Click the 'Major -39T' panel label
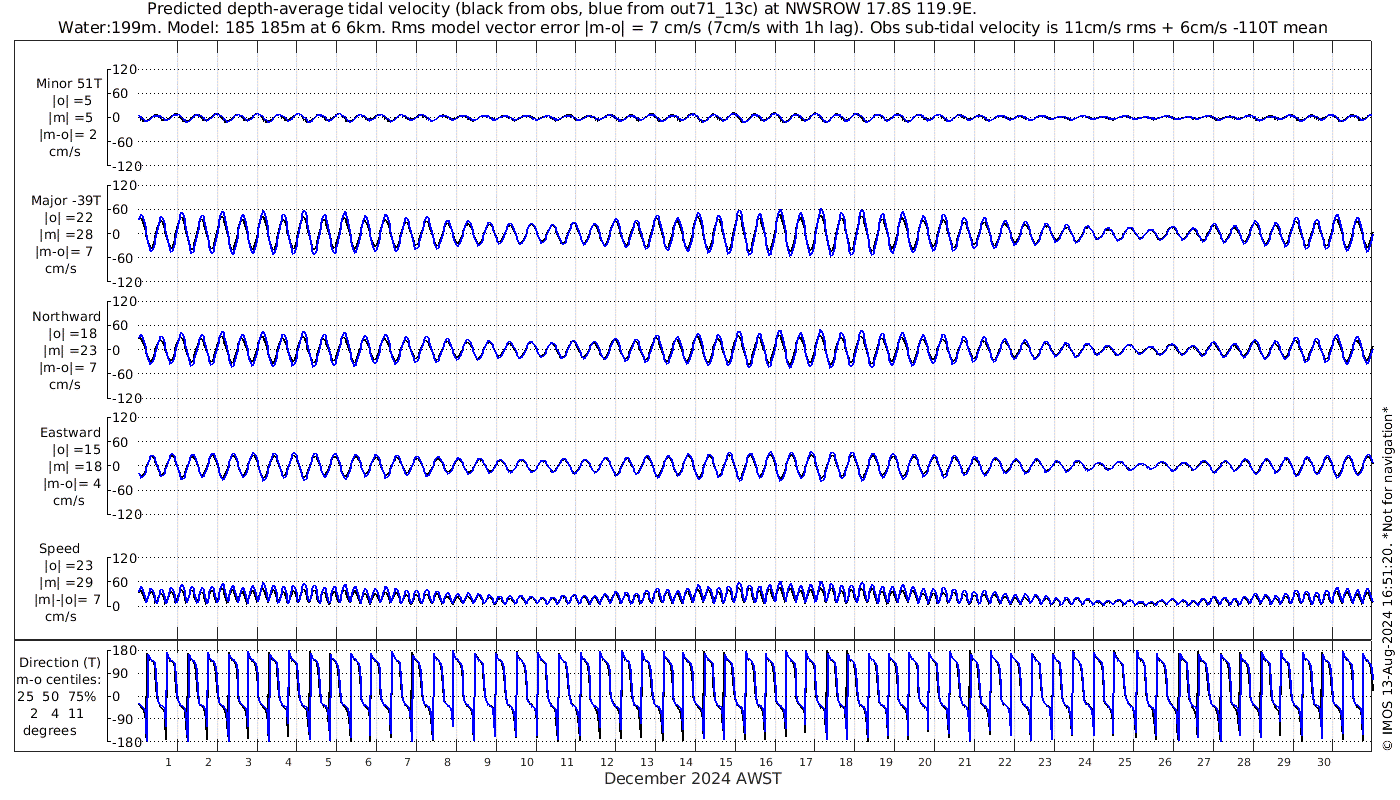Image resolution: width=1400 pixels, height=800 pixels. [x=65, y=200]
